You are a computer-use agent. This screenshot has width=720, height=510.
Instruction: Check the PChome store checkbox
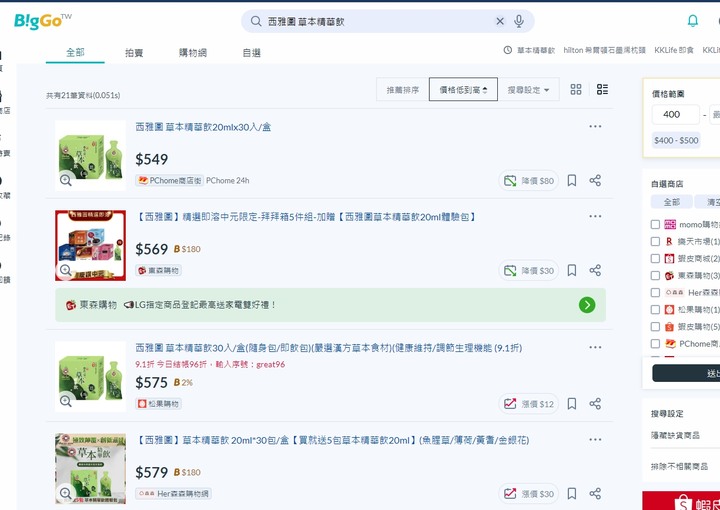655,344
